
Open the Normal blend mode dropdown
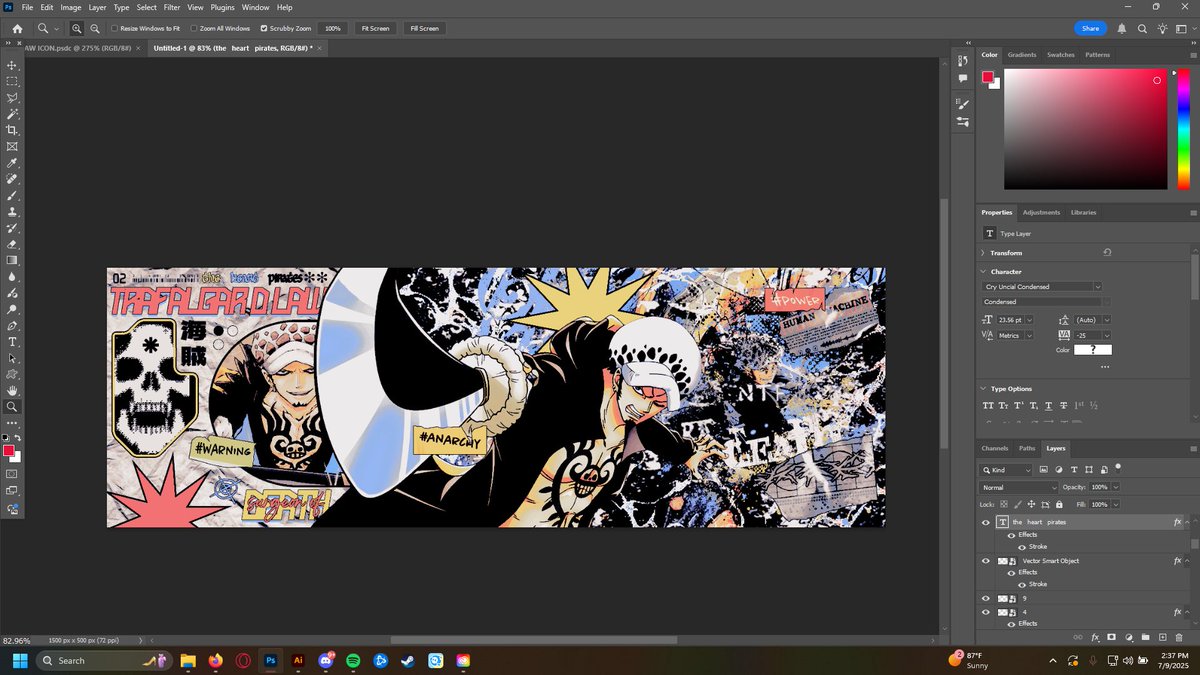coord(1018,487)
